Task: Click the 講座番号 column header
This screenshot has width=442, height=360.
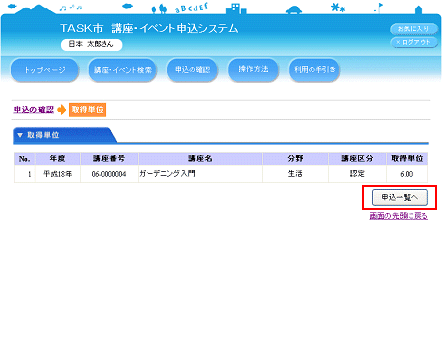Action: click(x=109, y=159)
